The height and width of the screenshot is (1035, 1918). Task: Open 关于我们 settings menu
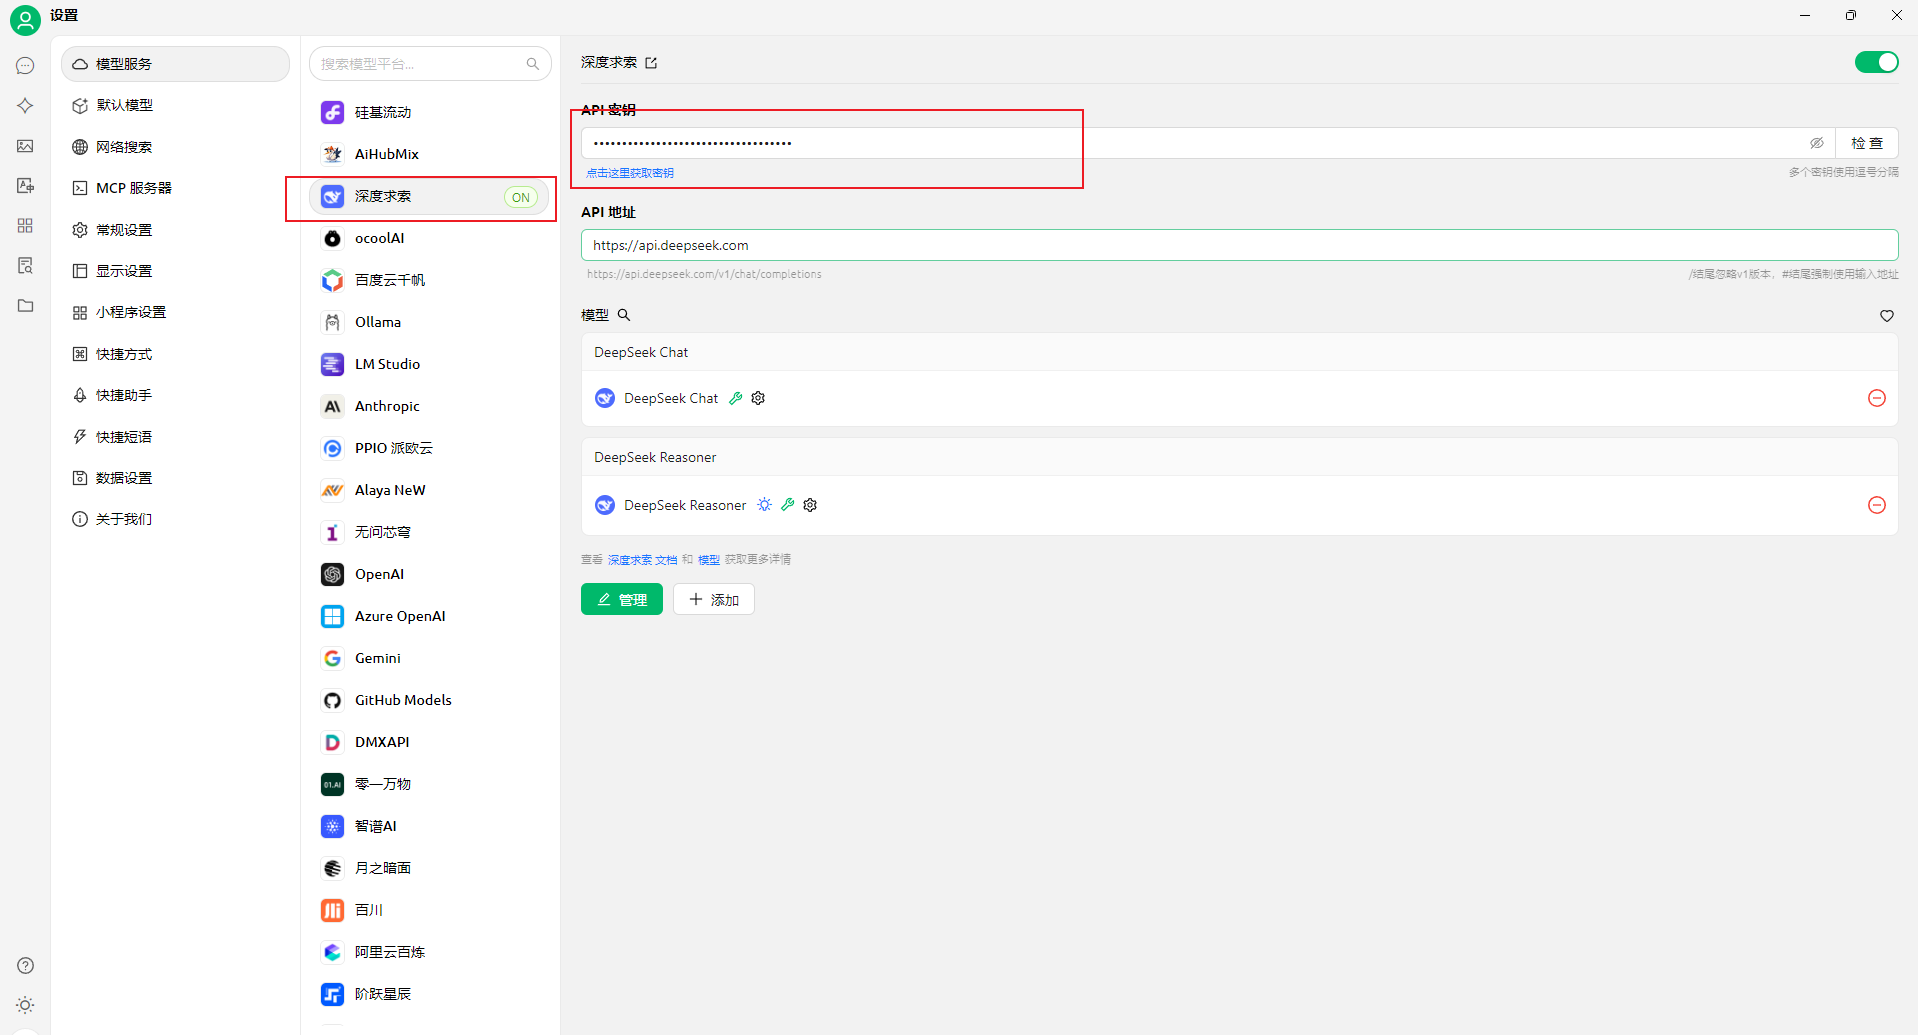coord(175,519)
